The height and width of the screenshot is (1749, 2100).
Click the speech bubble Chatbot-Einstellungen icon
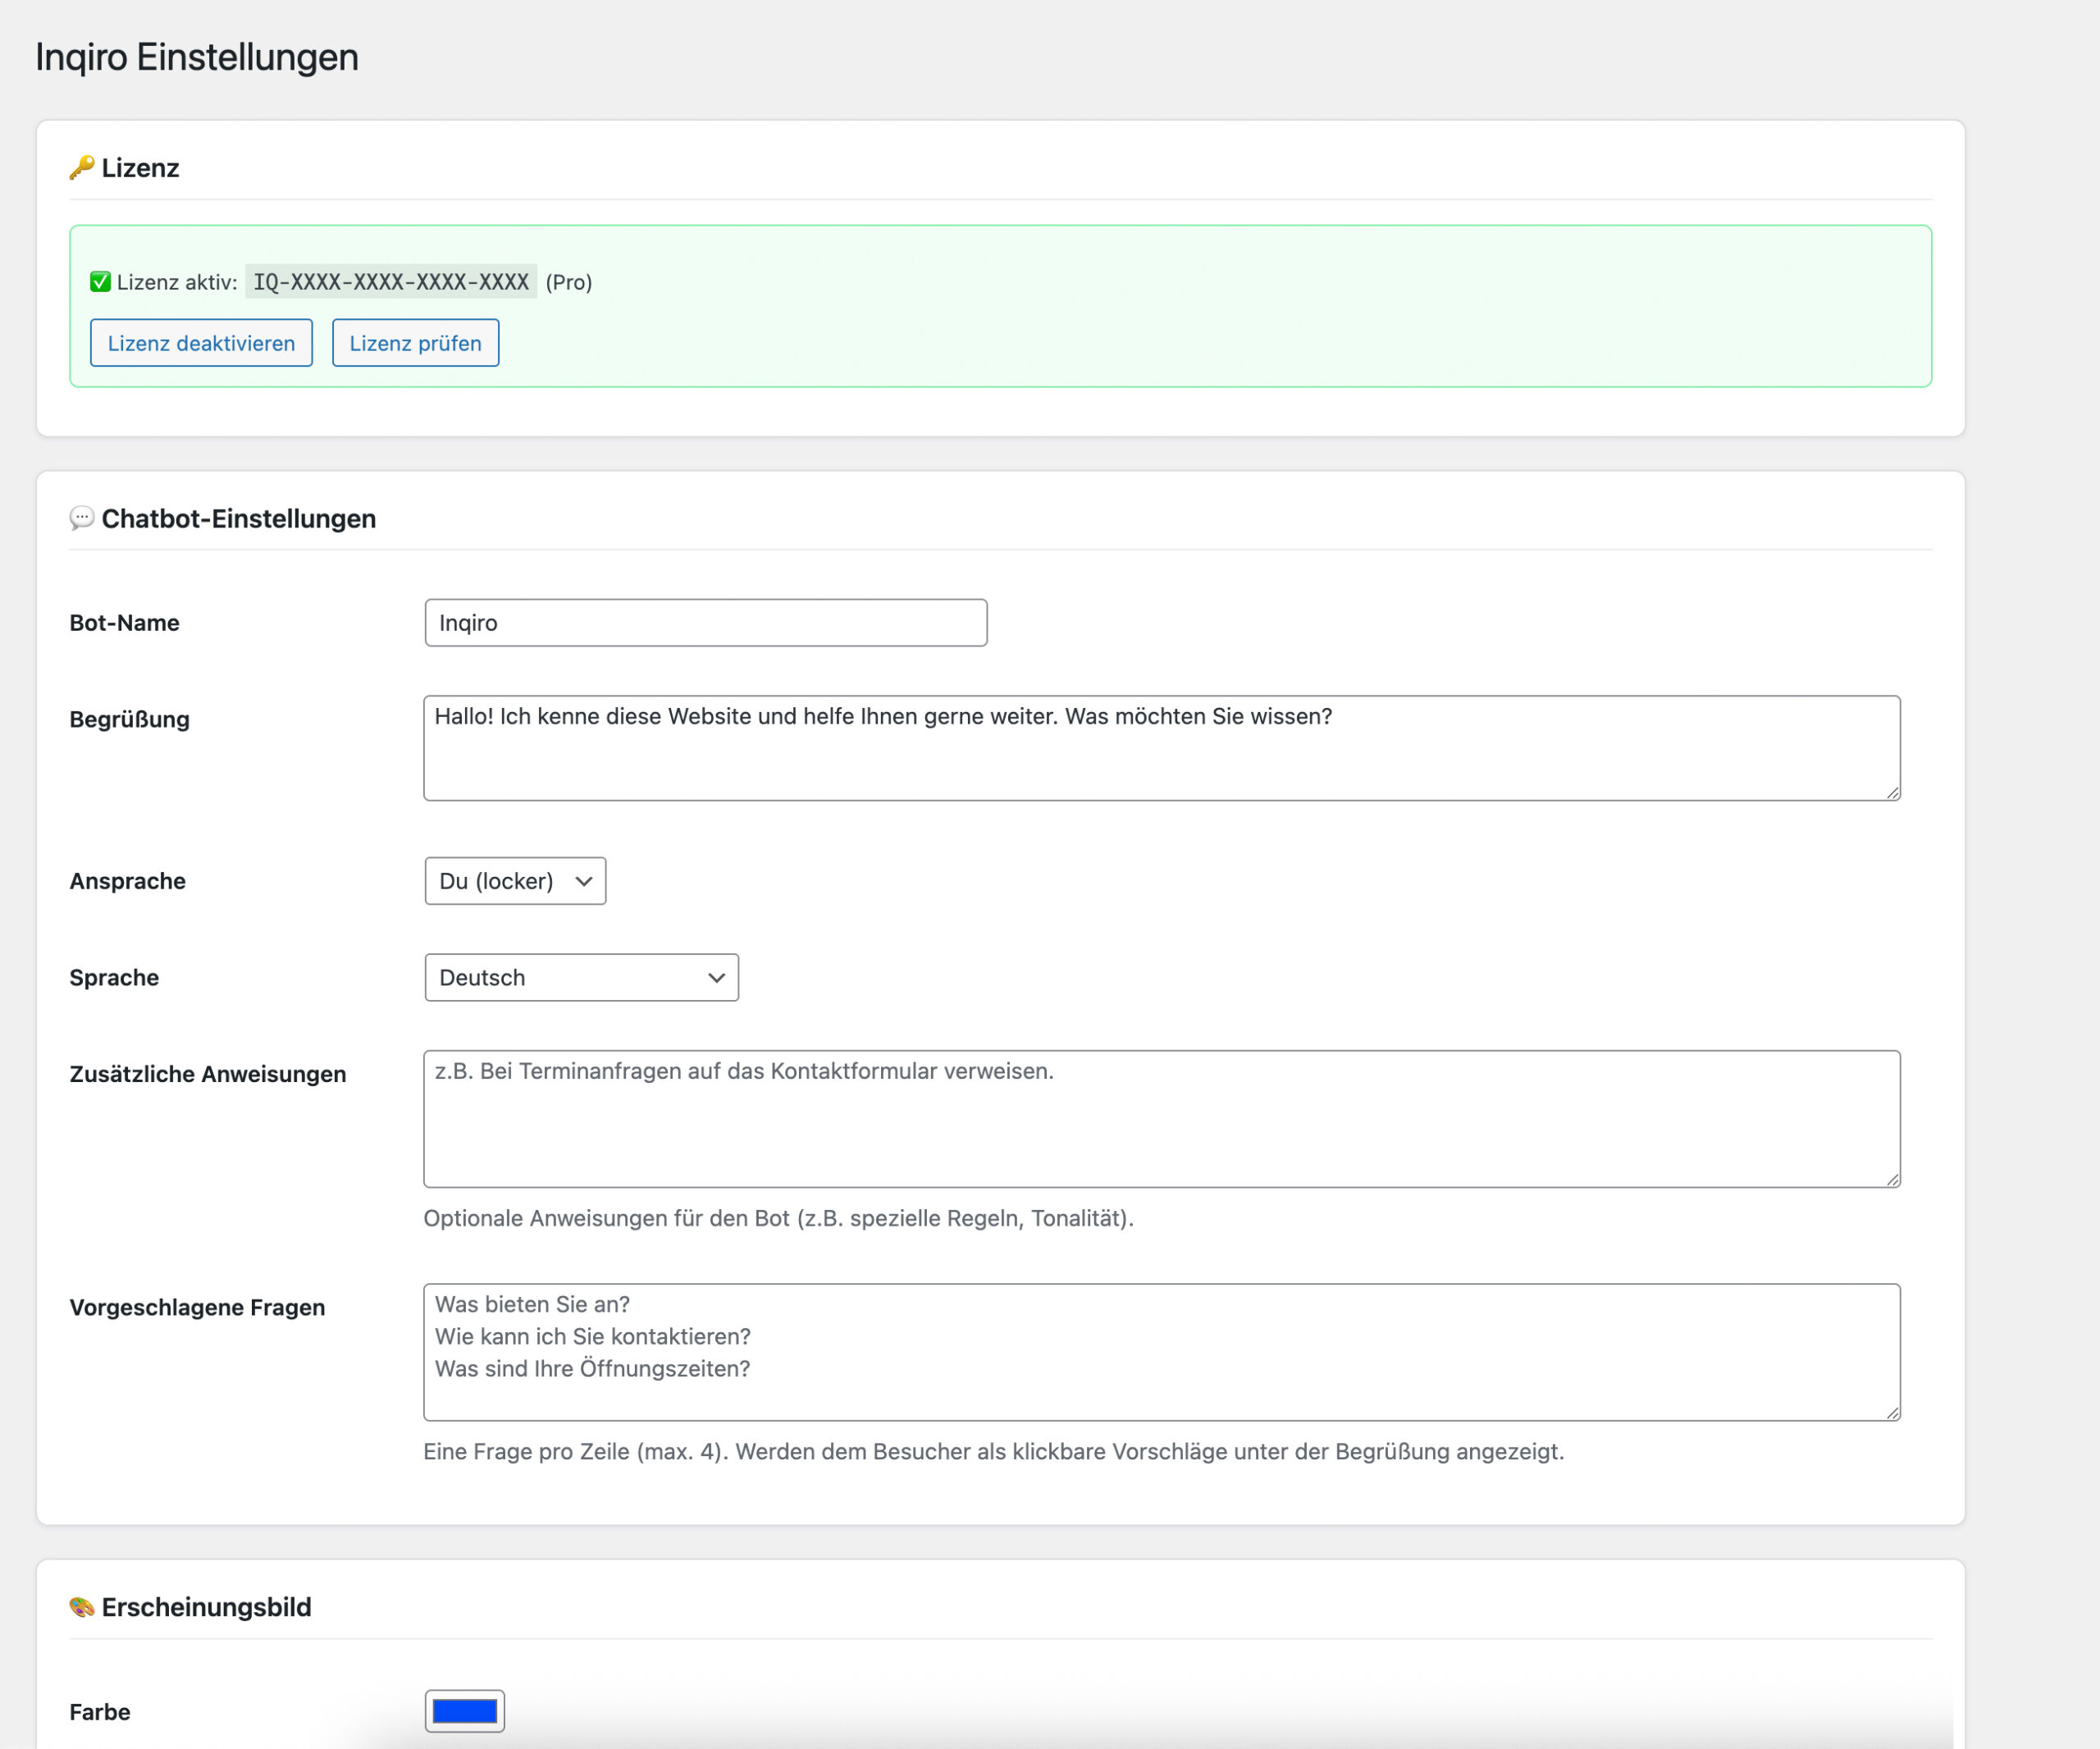click(x=81, y=518)
